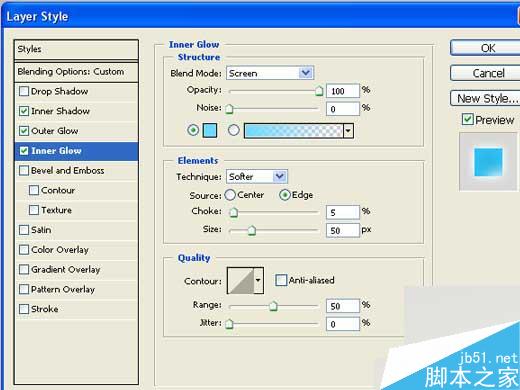Click the Range slider handle

tap(273, 306)
